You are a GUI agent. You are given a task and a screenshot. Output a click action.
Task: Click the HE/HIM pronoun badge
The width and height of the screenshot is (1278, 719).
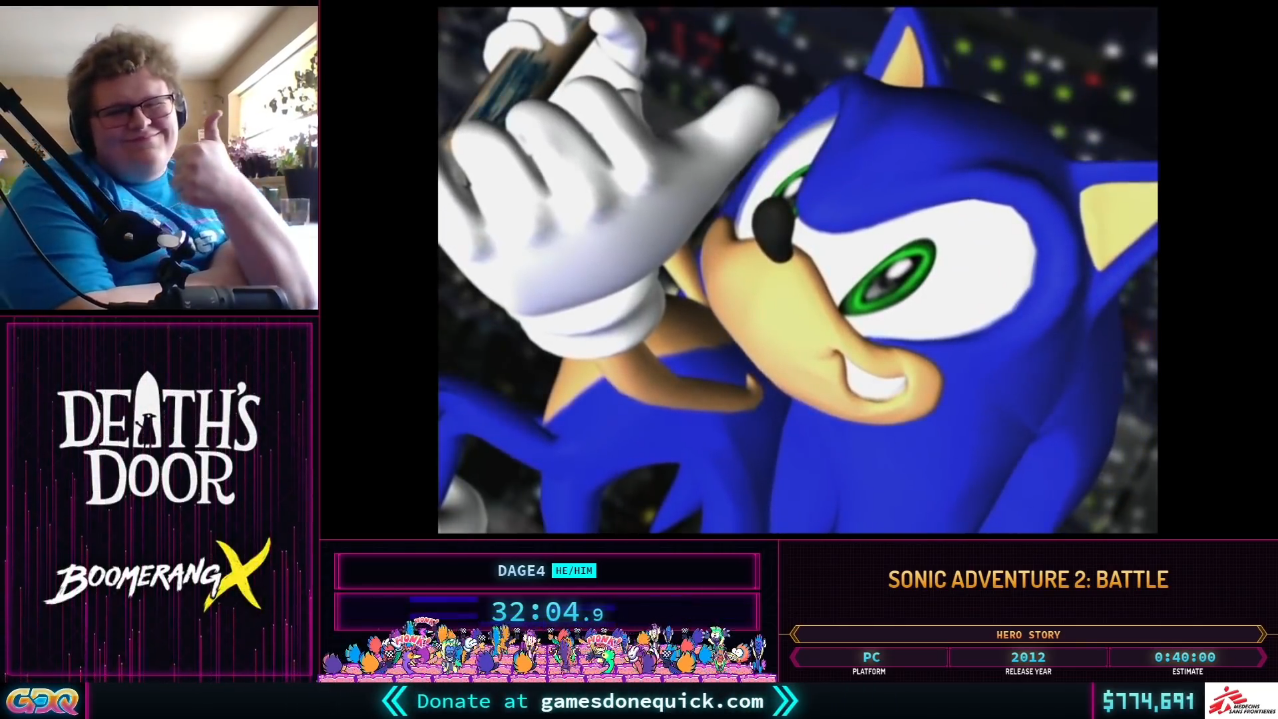coord(573,571)
